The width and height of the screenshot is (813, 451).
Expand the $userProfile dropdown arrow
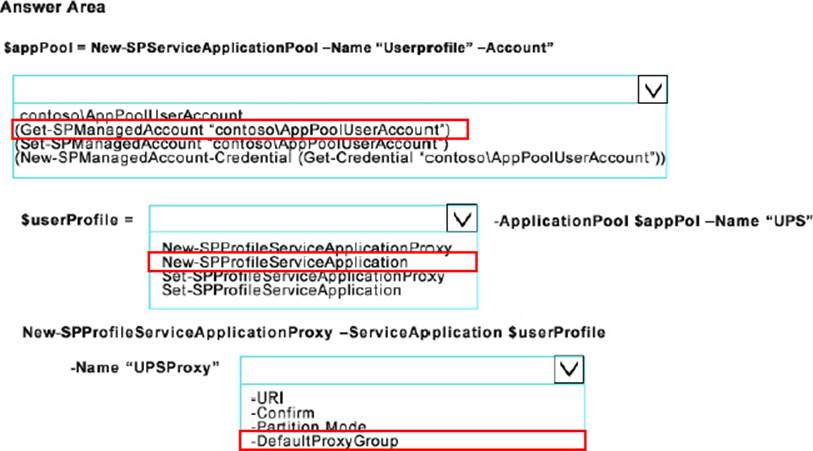point(460,219)
